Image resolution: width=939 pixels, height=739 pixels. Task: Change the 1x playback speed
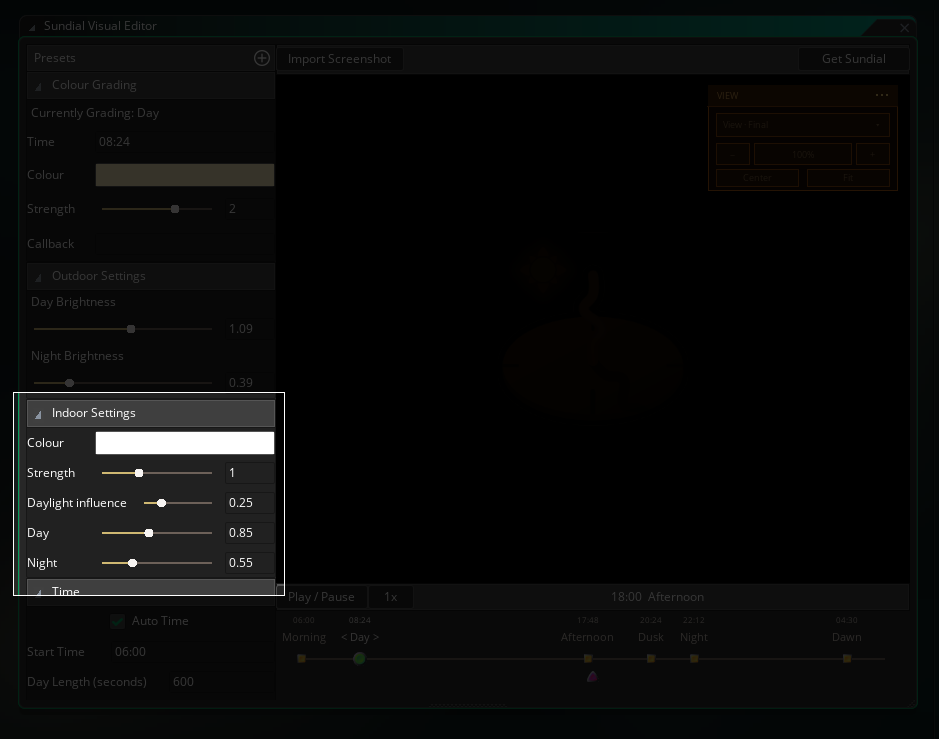(390, 597)
